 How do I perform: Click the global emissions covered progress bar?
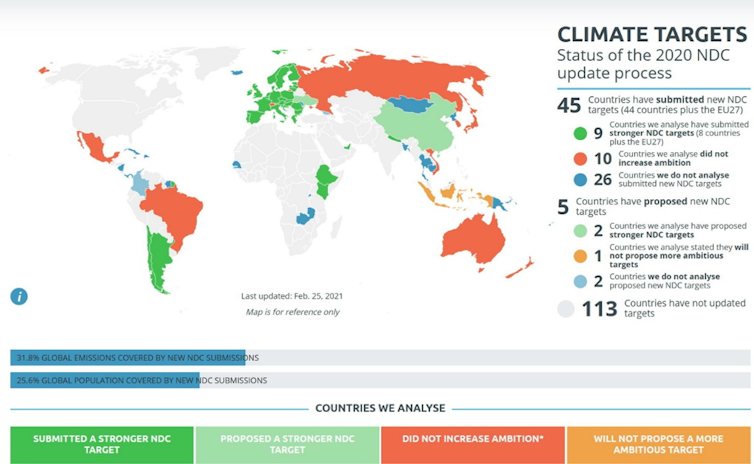(x=381, y=358)
